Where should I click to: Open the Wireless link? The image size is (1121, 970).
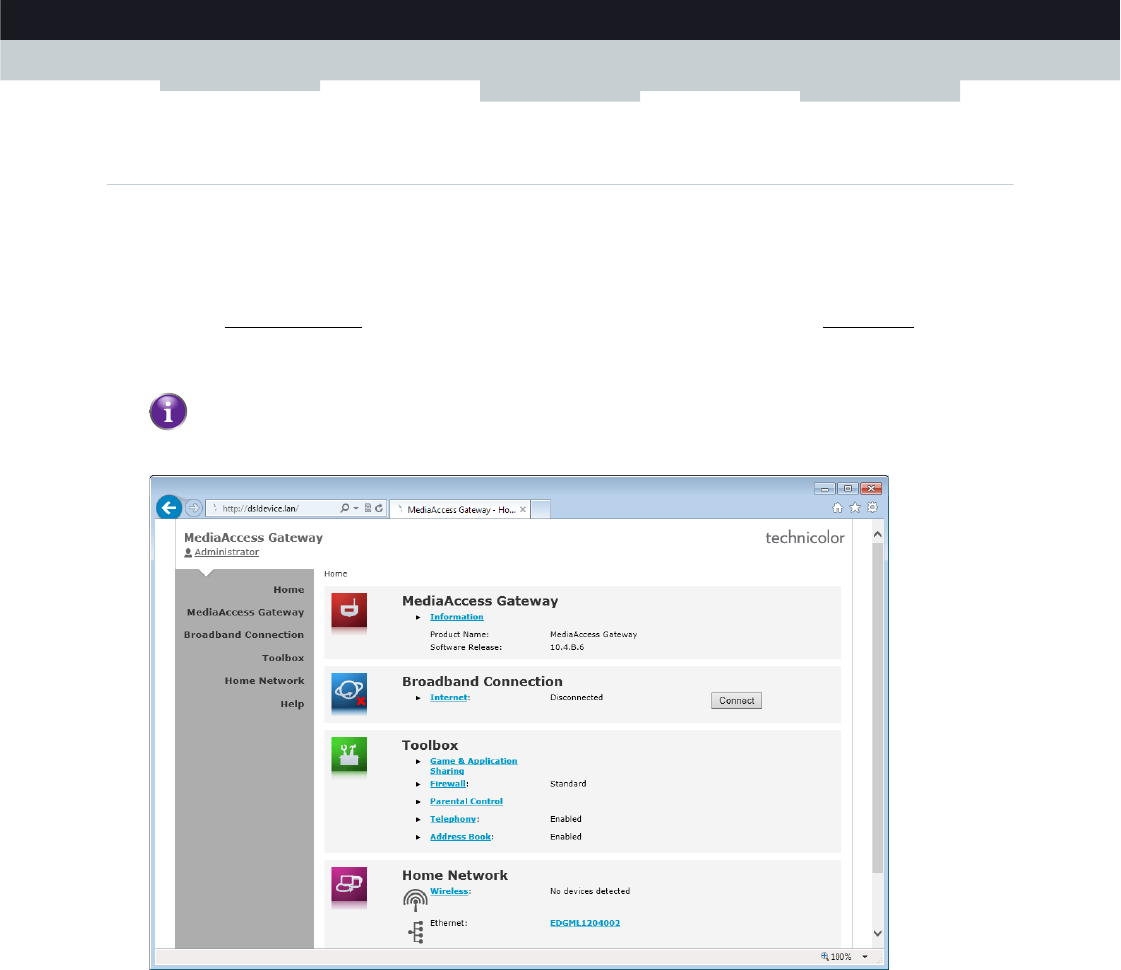coord(449,891)
